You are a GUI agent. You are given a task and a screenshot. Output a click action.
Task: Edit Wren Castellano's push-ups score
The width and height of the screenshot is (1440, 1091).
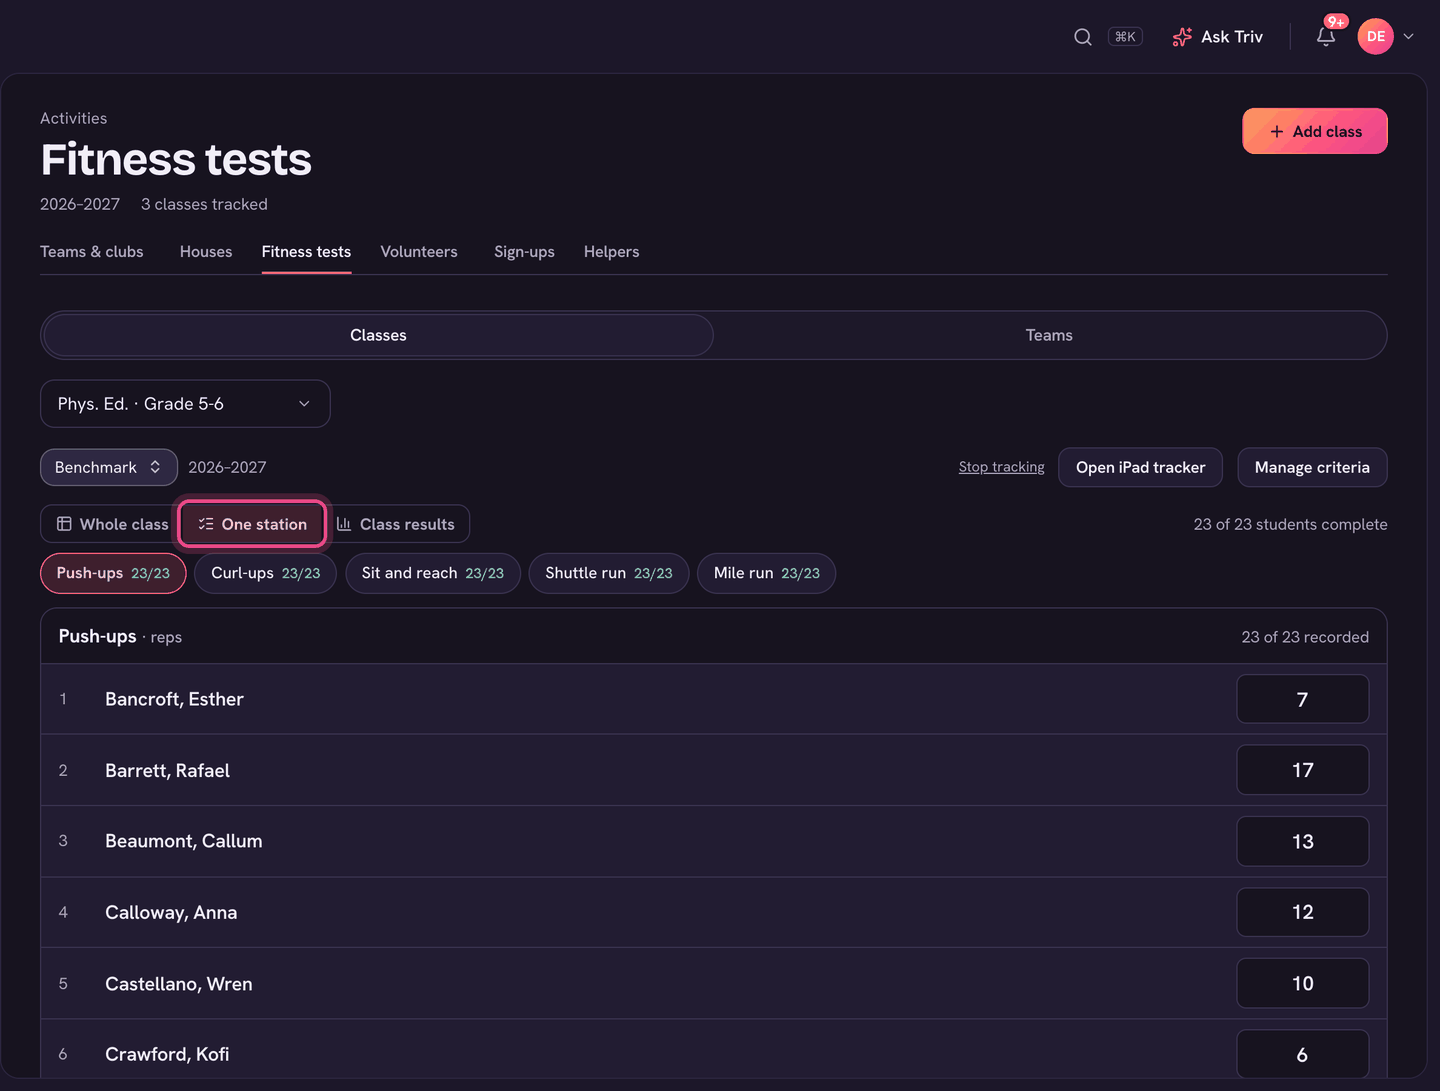[x=1302, y=983]
